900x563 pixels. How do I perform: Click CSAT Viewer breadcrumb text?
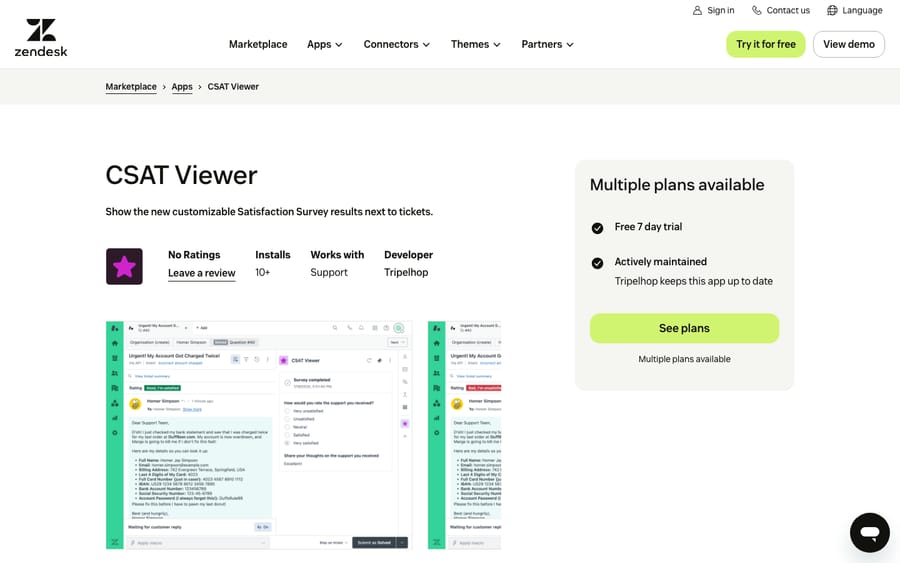pos(233,87)
